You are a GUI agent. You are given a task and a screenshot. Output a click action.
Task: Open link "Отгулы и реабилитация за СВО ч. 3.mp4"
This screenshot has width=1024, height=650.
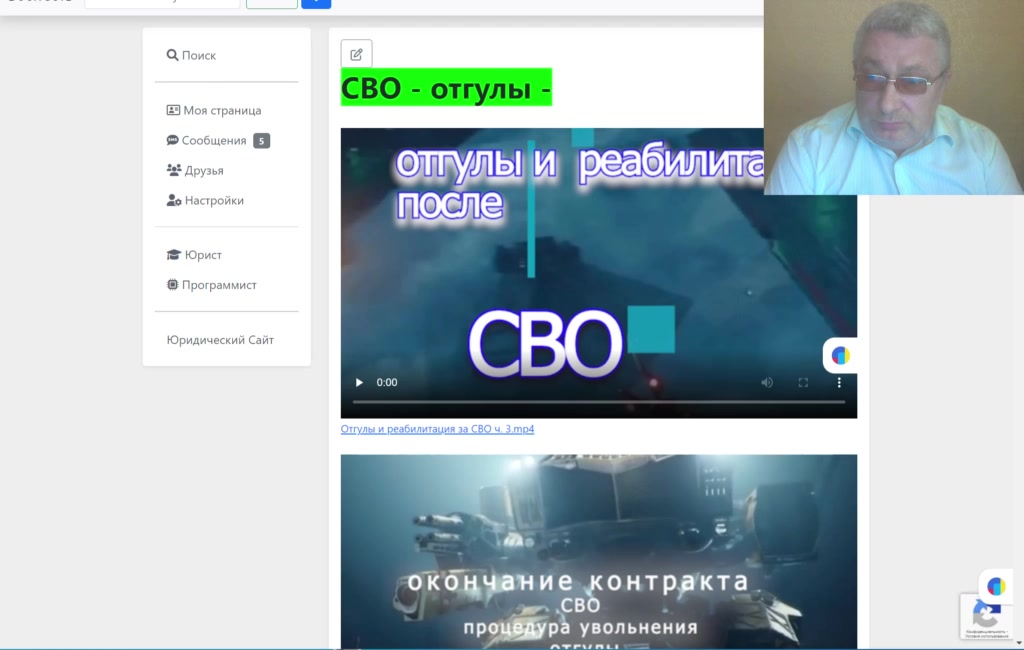click(437, 429)
